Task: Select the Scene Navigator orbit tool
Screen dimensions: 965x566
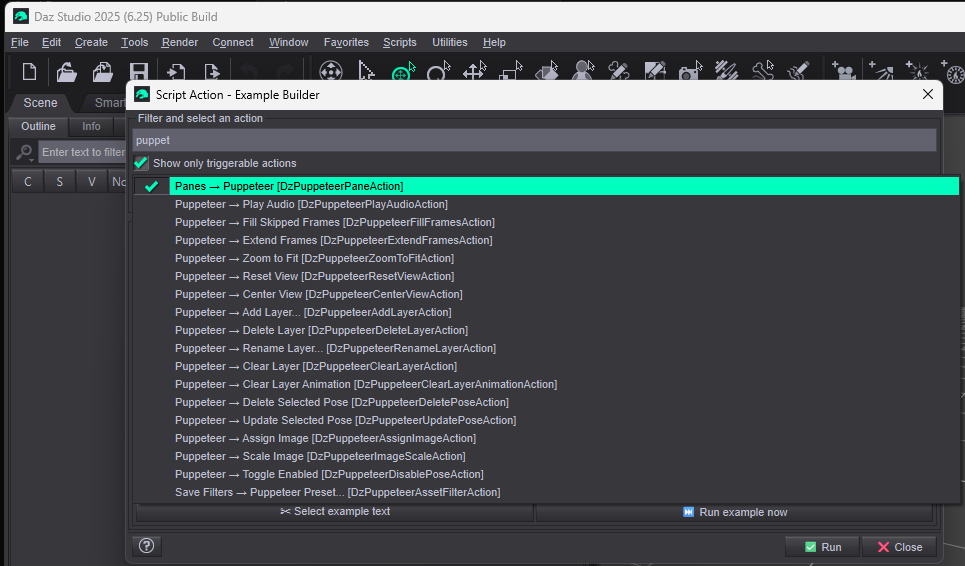Action: pyautogui.click(x=331, y=71)
